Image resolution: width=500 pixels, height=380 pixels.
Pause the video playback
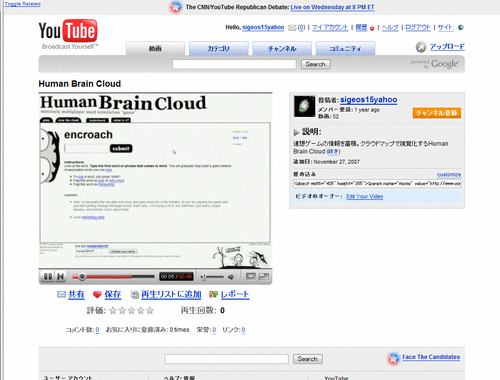[48, 276]
